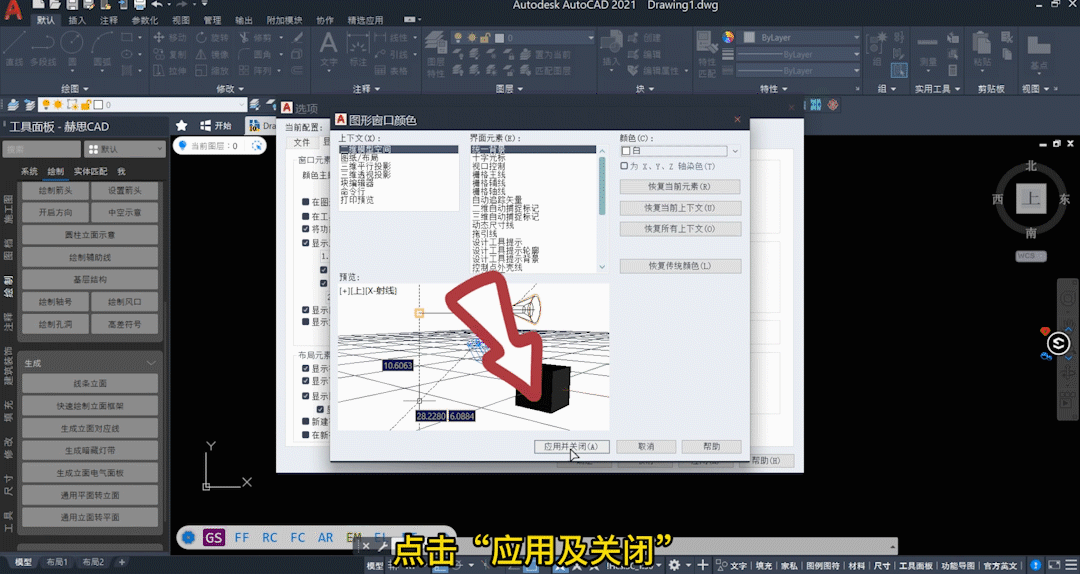1080x574 pixels.
Task: Select 十字光标 in interface element list
Action: click(488, 158)
